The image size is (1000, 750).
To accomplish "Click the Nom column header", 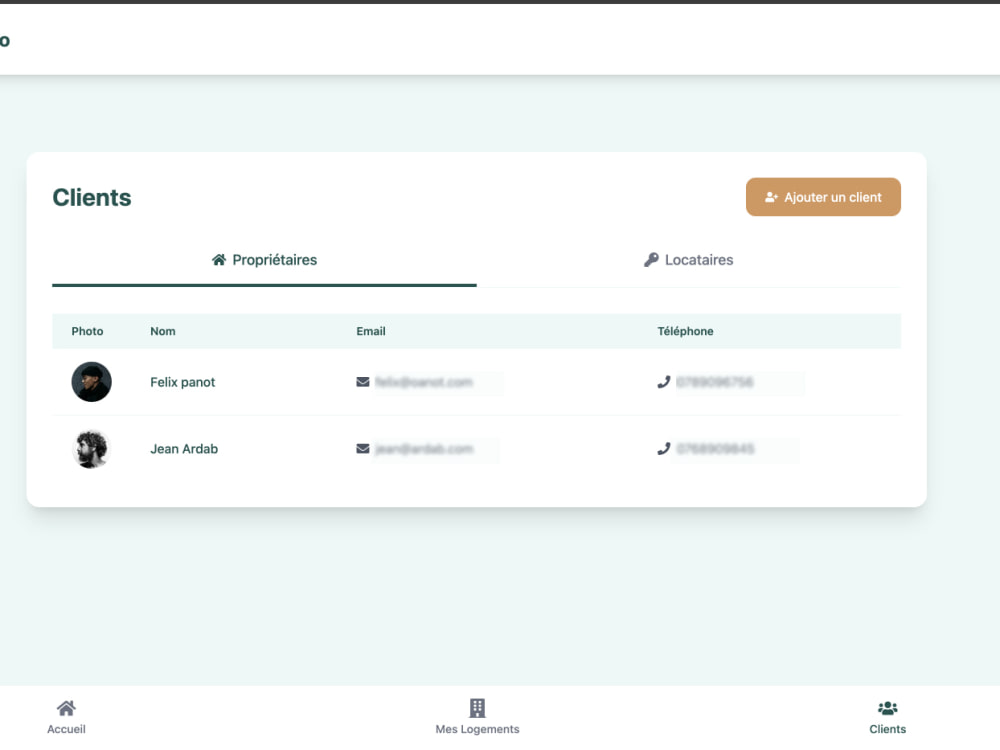I will click(163, 331).
